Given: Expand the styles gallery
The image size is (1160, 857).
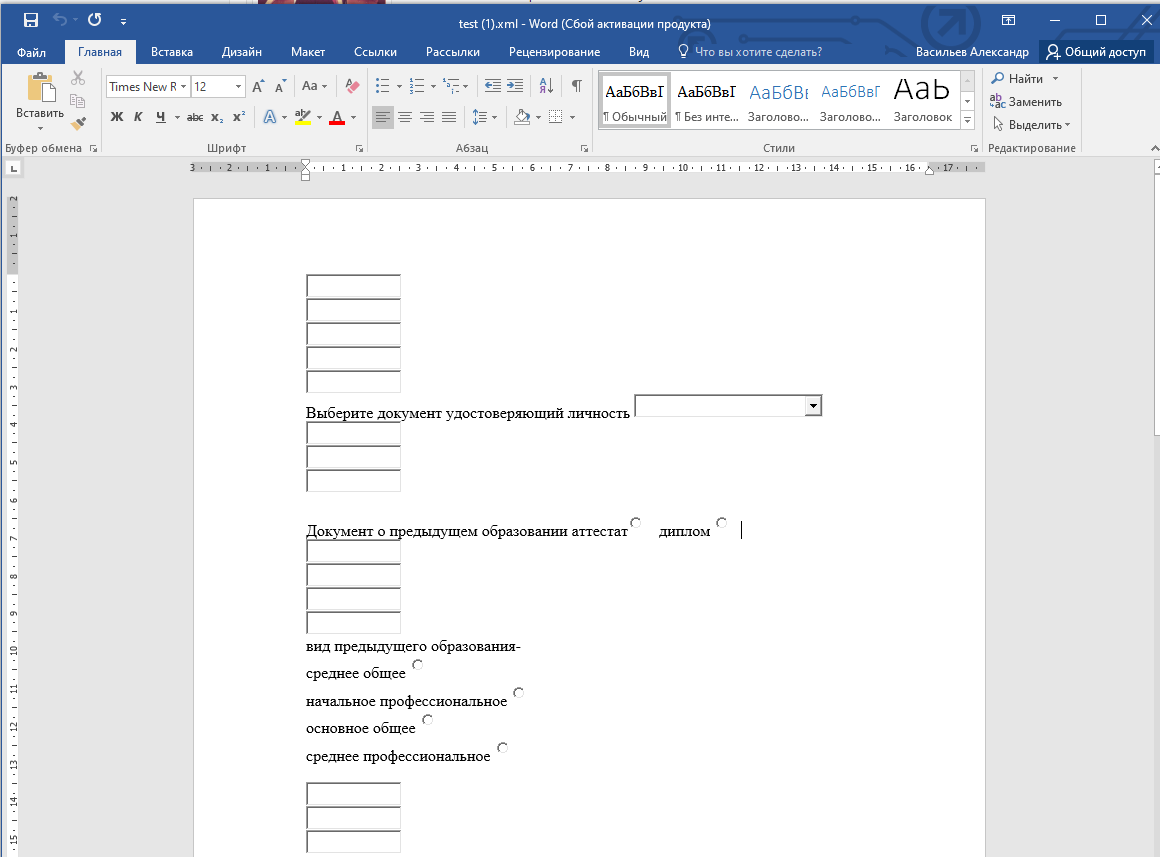Looking at the screenshot, I should (x=968, y=119).
